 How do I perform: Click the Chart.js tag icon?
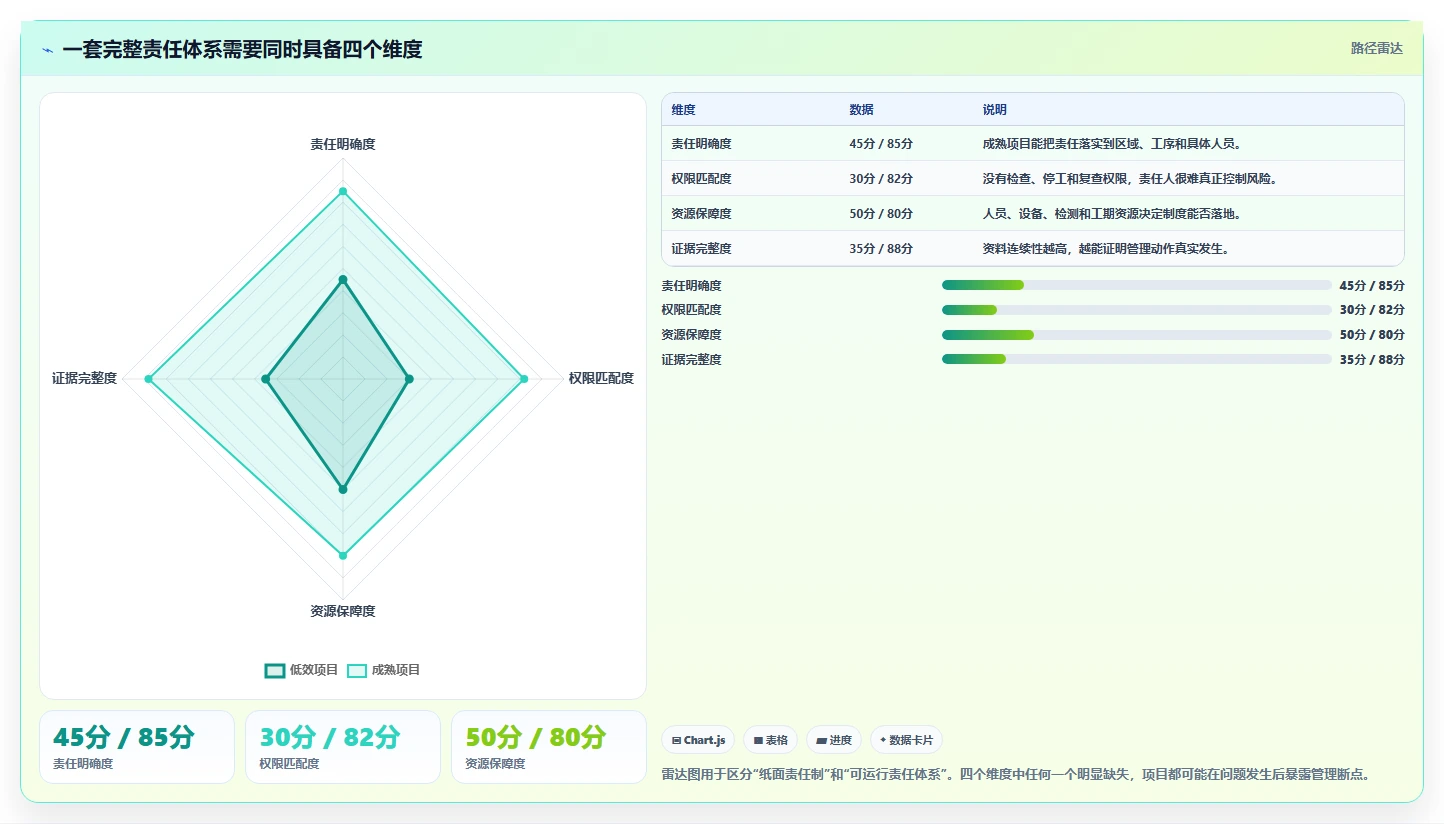point(677,740)
